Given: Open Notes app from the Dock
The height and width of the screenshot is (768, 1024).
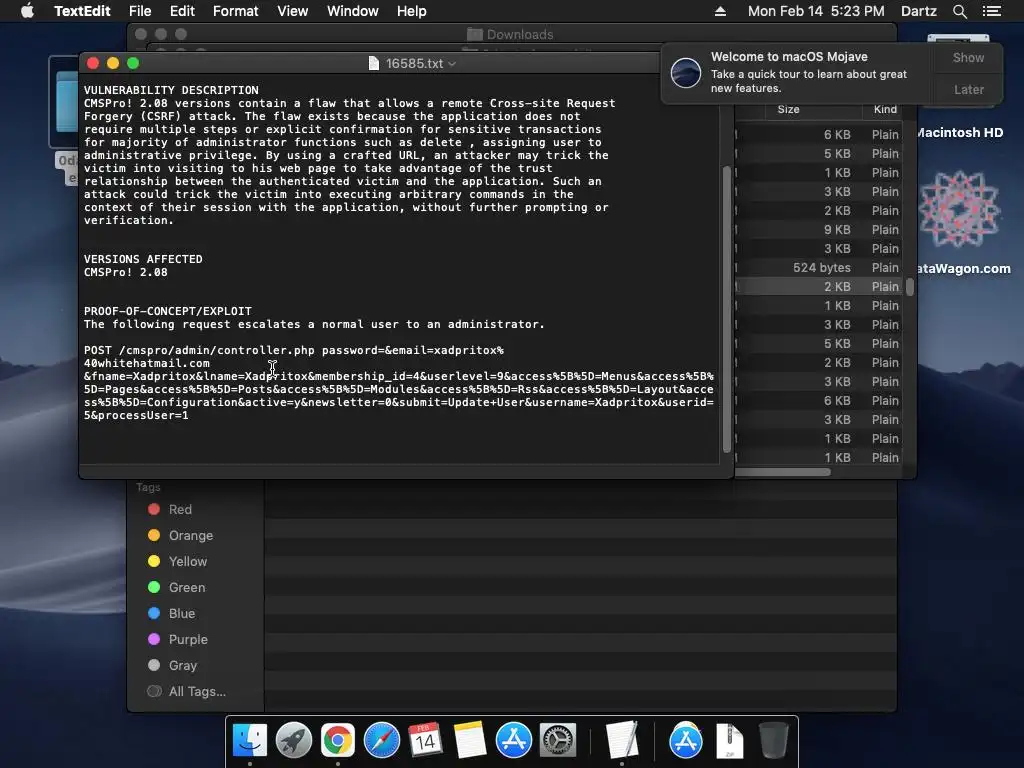Looking at the screenshot, I should (x=470, y=741).
